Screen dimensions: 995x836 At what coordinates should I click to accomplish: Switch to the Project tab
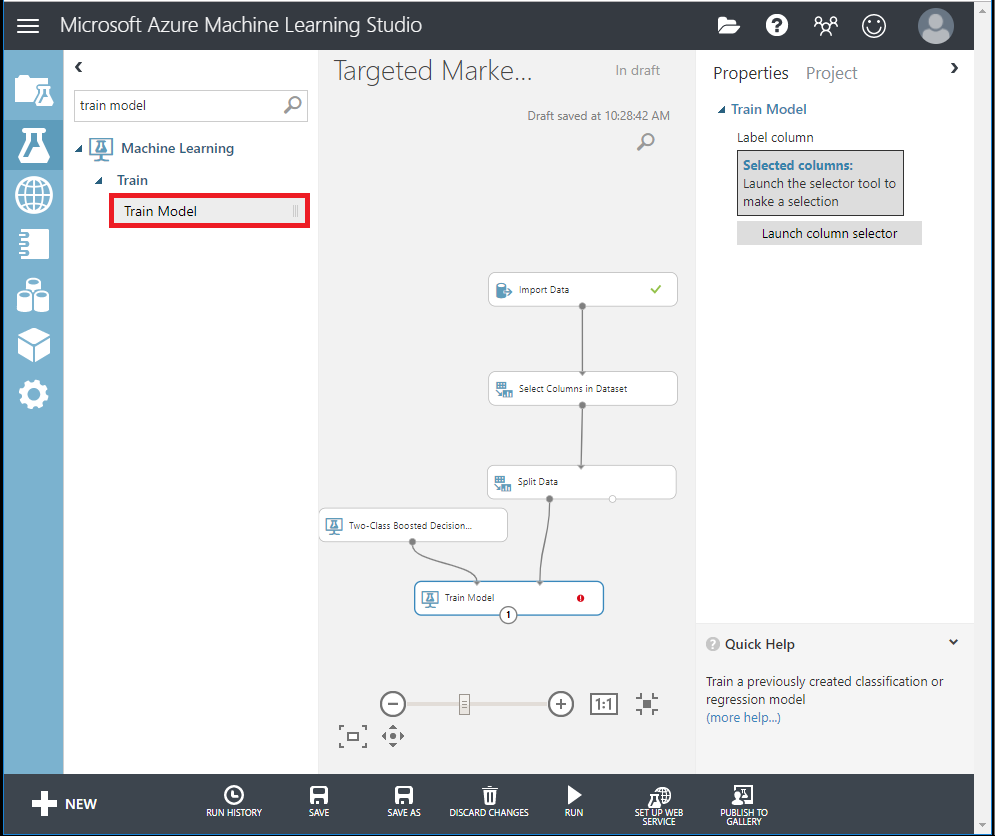click(831, 73)
